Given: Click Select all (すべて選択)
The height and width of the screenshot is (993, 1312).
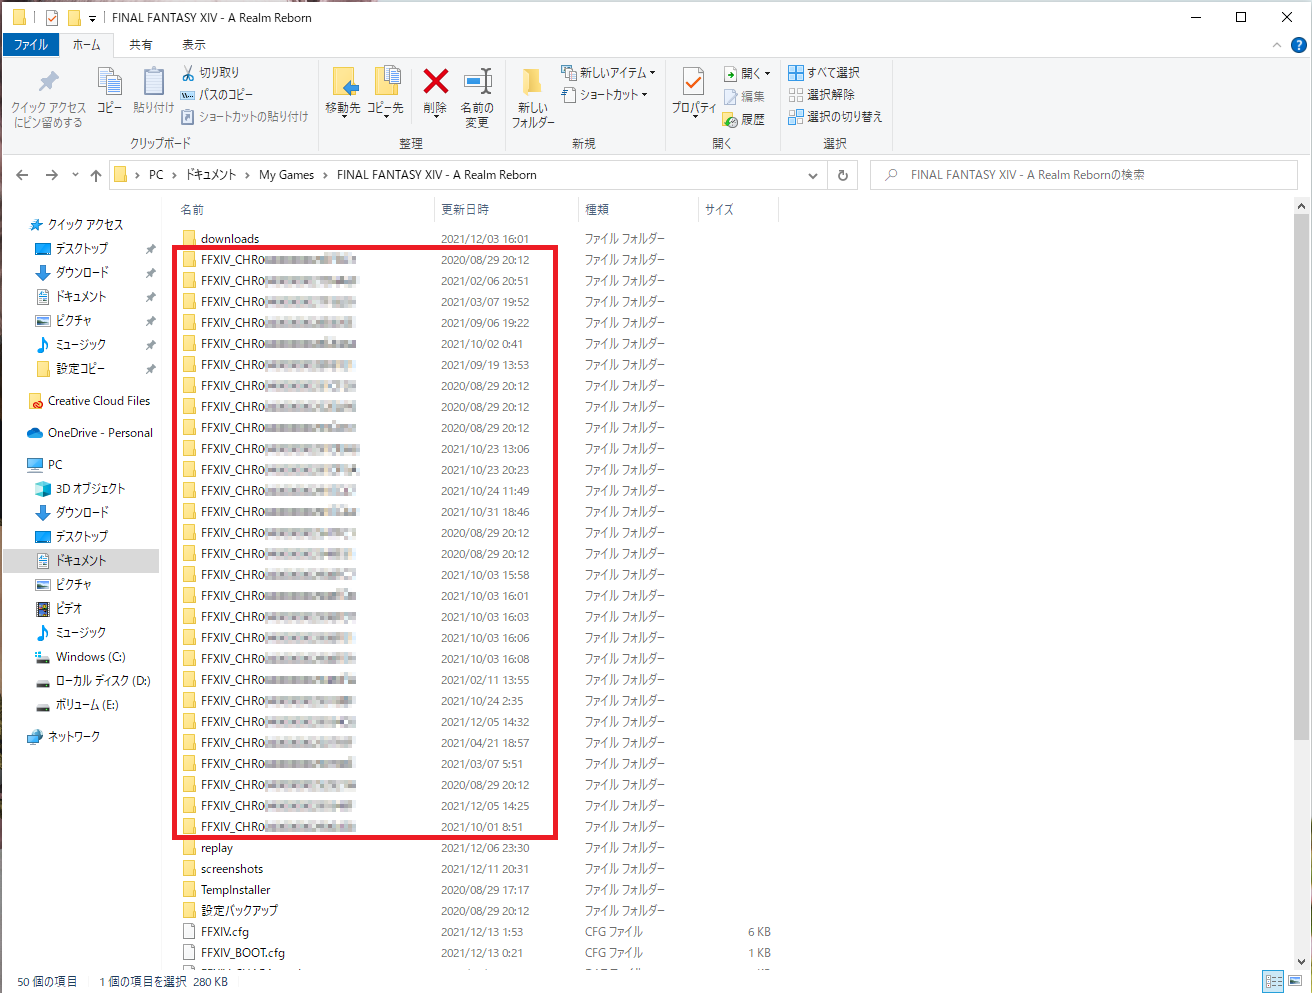Looking at the screenshot, I should (x=824, y=73).
